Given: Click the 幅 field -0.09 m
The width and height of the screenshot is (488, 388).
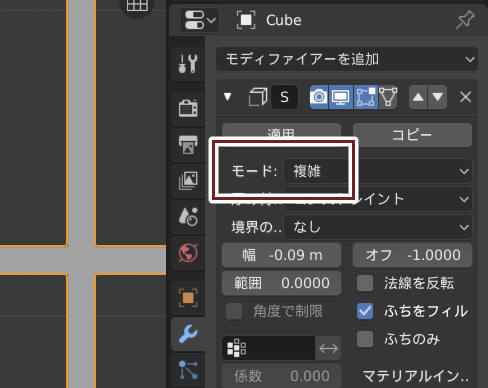Looking at the screenshot, I should (x=281, y=255).
